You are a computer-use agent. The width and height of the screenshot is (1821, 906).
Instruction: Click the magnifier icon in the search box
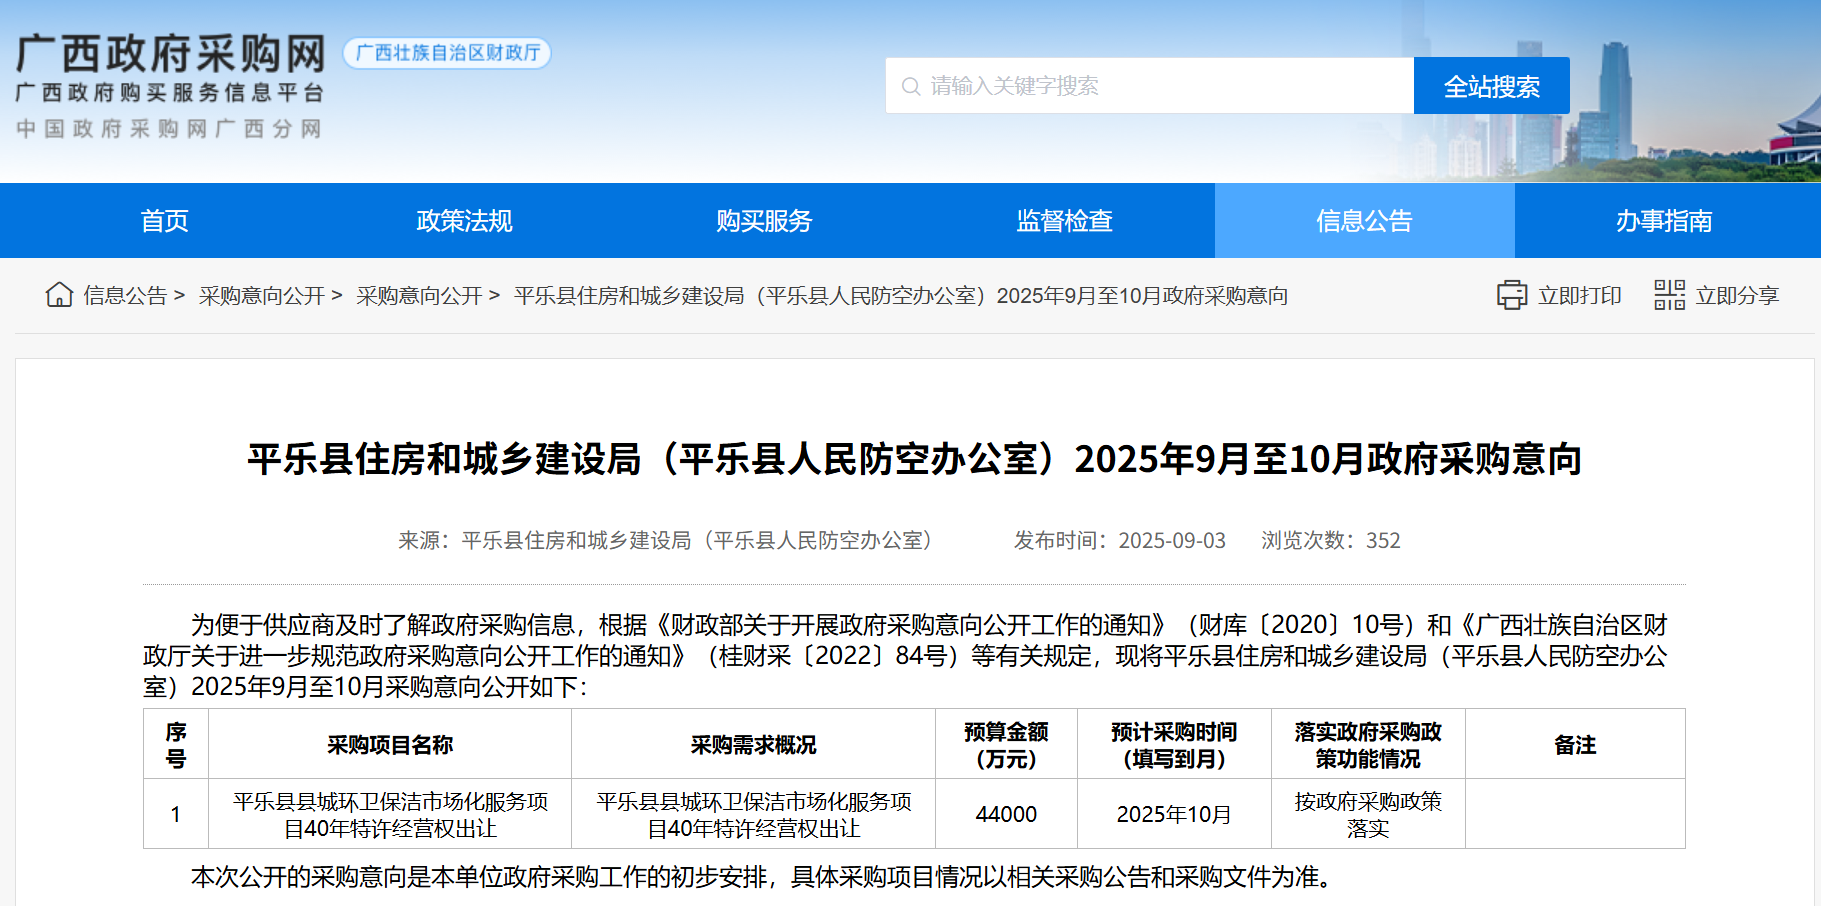point(910,87)
